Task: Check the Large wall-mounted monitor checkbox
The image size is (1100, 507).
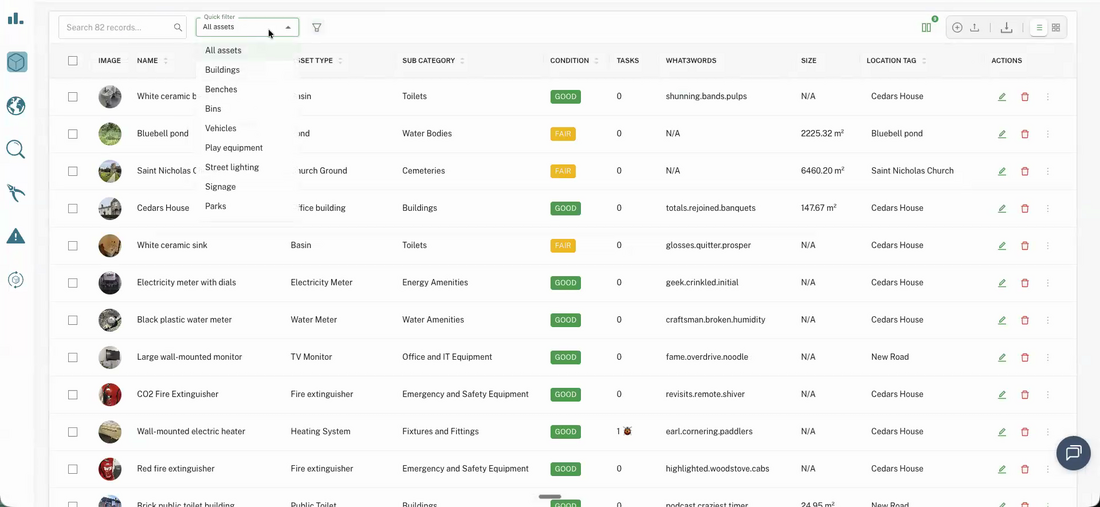Action: (73, 357)
